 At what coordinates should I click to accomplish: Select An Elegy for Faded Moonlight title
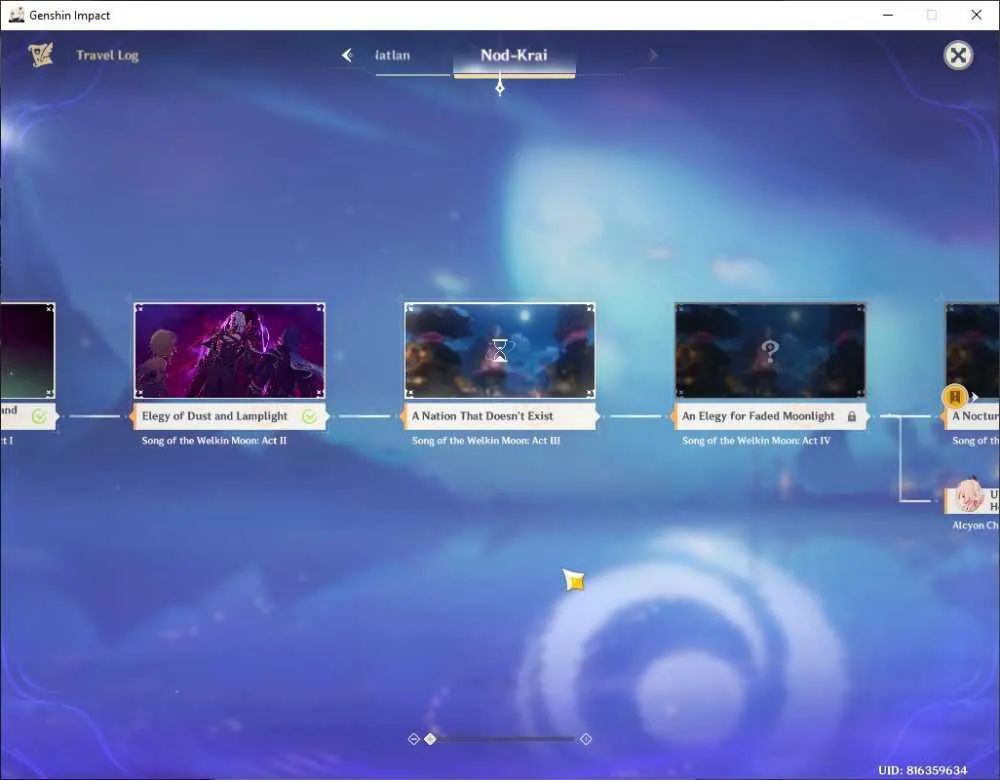click(758, 416)
